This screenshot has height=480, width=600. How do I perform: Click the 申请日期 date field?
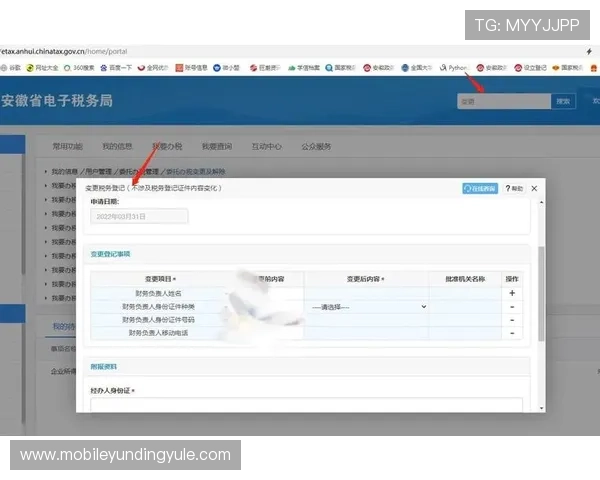pyautogui.click(x=139, y=216)
